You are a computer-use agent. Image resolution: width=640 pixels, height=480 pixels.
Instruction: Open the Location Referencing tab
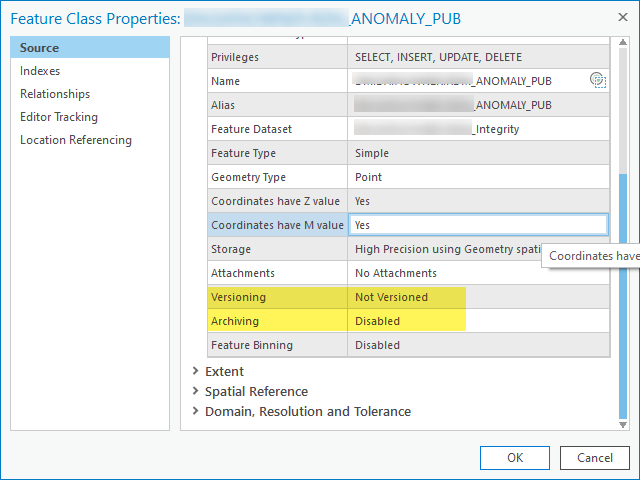(x=76, y=140)
